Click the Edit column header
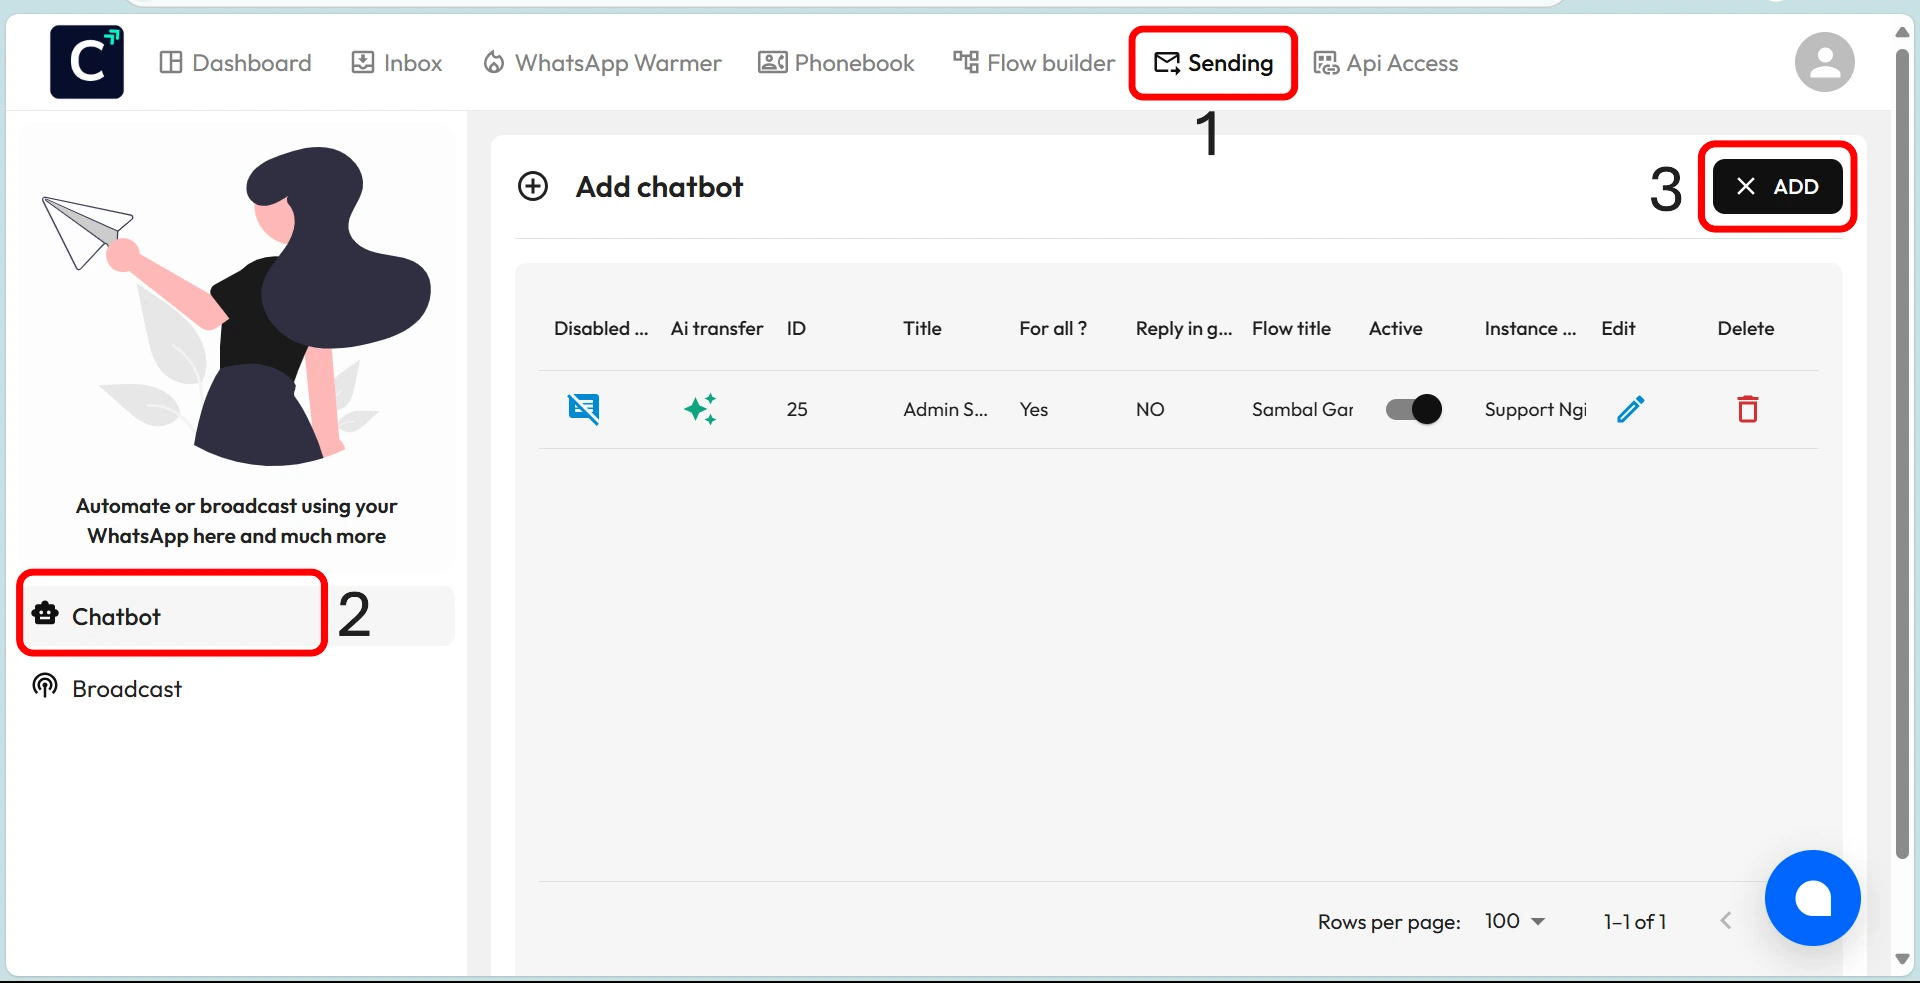This screenshot has width=1920, height=983. [1618, 328]
